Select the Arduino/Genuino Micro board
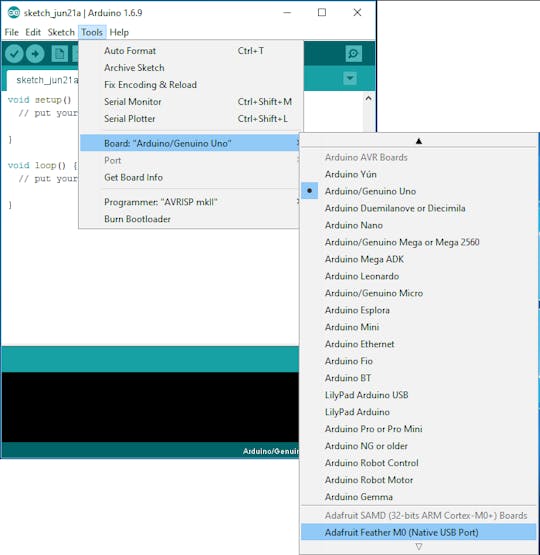Viewport: 540px width, 555px height. tap(419, 293)
